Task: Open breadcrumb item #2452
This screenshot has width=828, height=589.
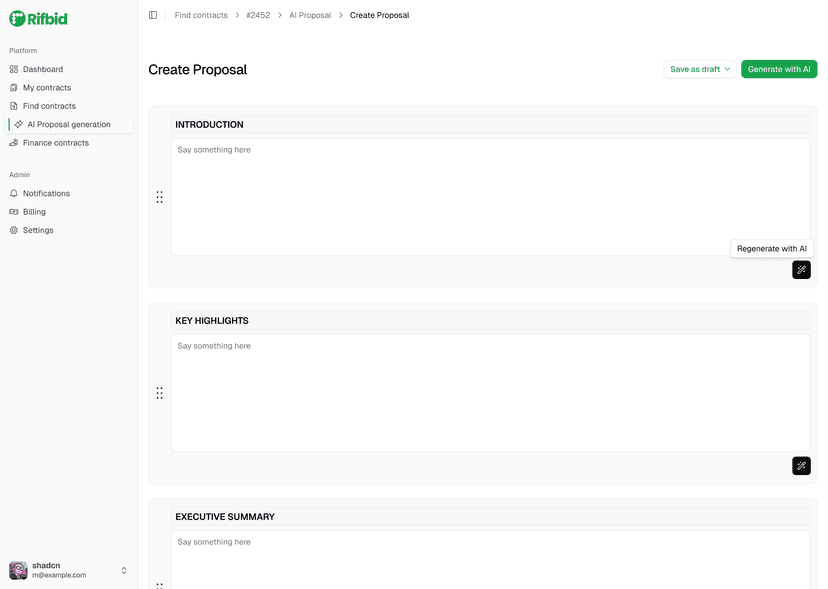Action: [x=257, y=15]
